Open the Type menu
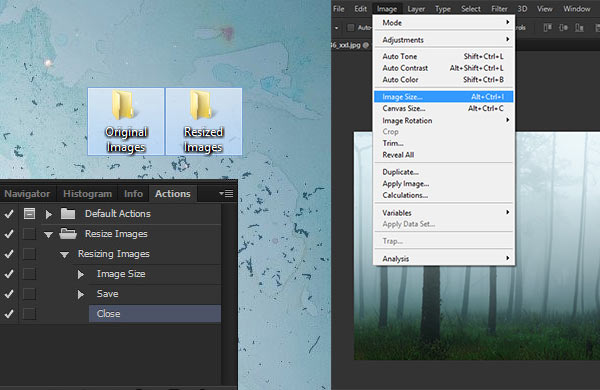 (x=443, y=9)
